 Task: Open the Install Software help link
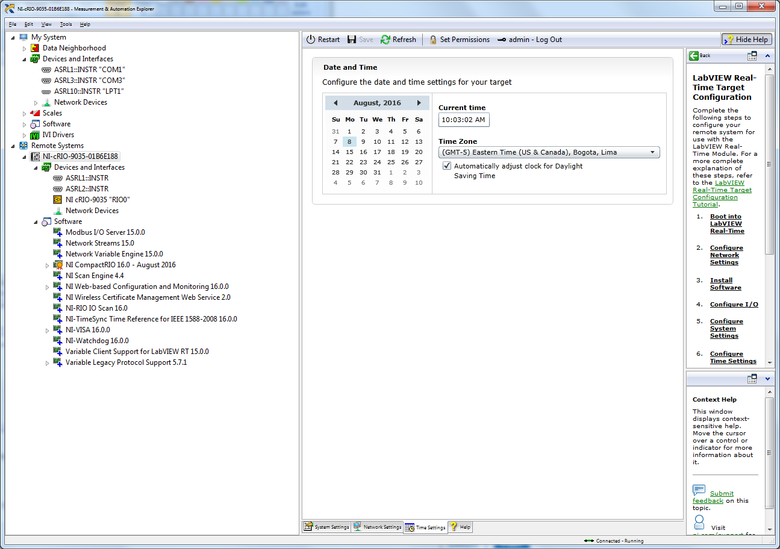(725, 284)
